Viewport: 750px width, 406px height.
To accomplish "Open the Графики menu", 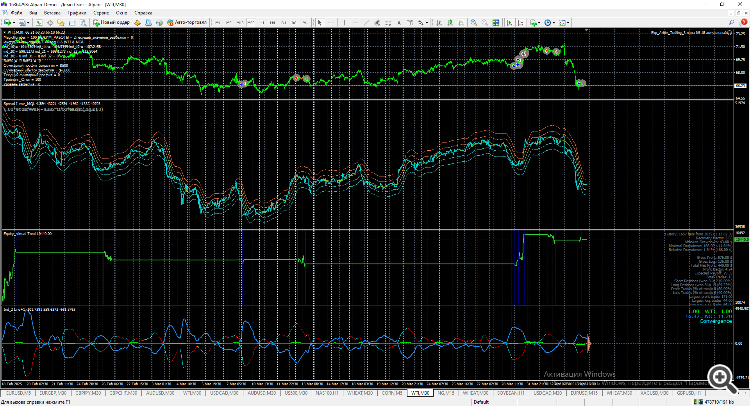I will [77, 13].
